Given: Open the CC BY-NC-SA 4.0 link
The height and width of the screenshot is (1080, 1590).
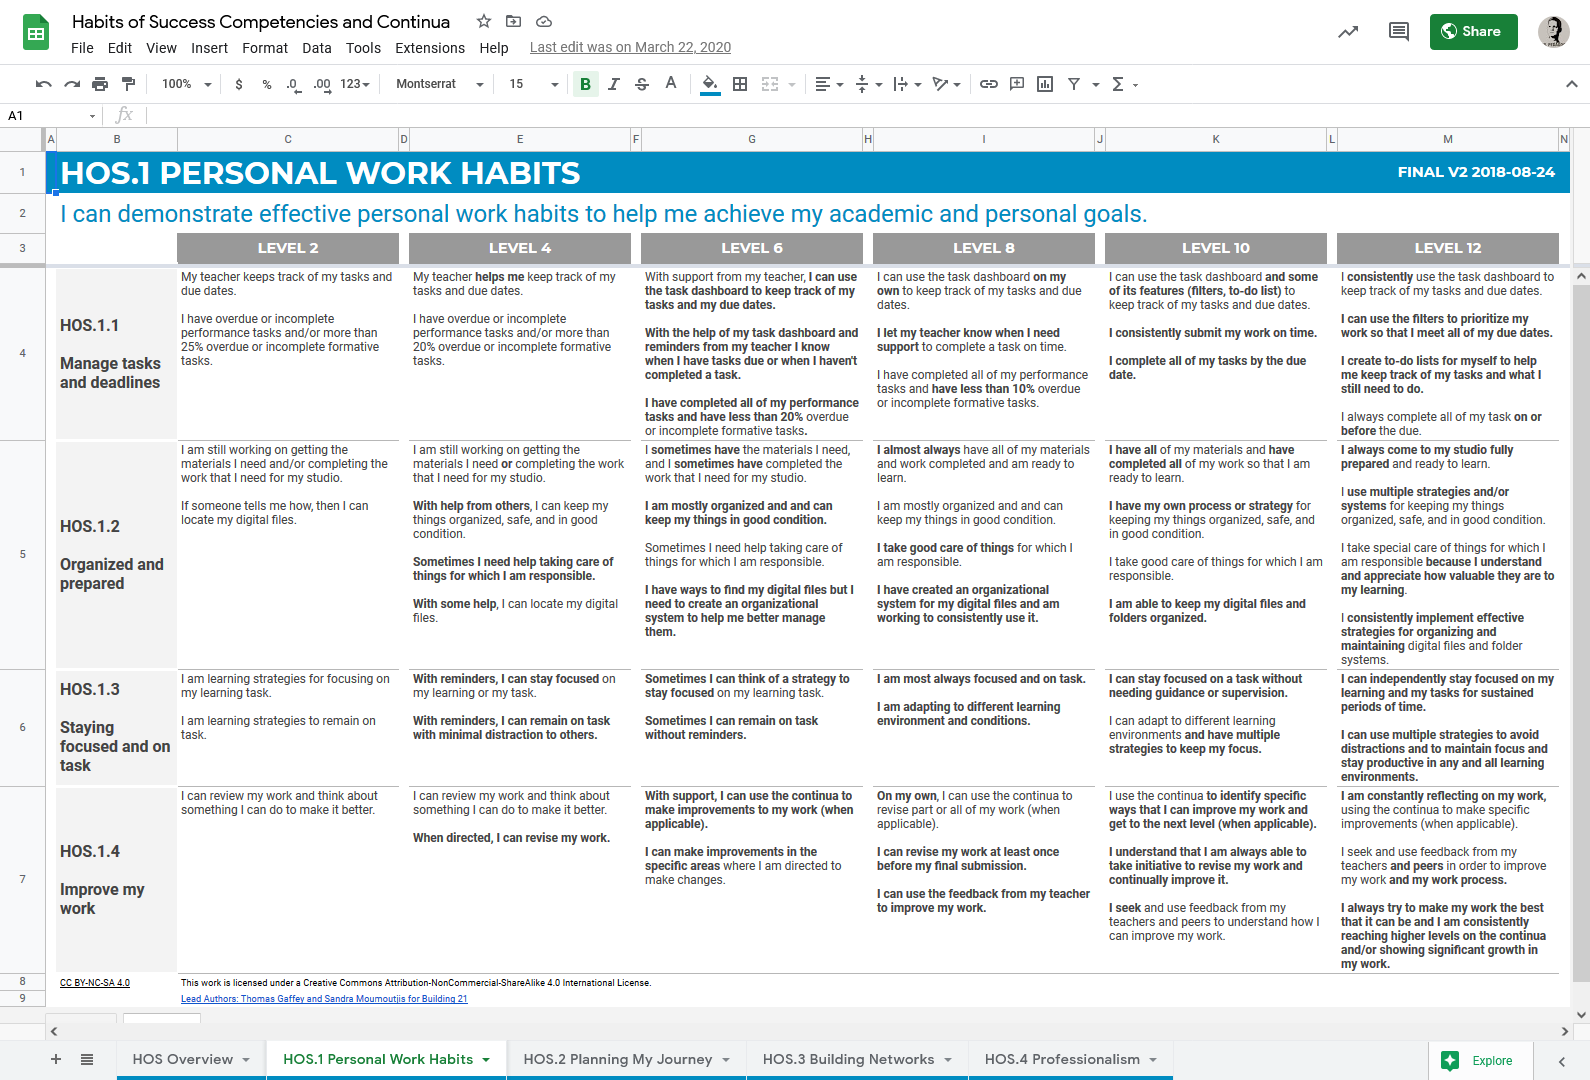Looking at the screenshot, I should pyautogui.click(x=95, y=983).
